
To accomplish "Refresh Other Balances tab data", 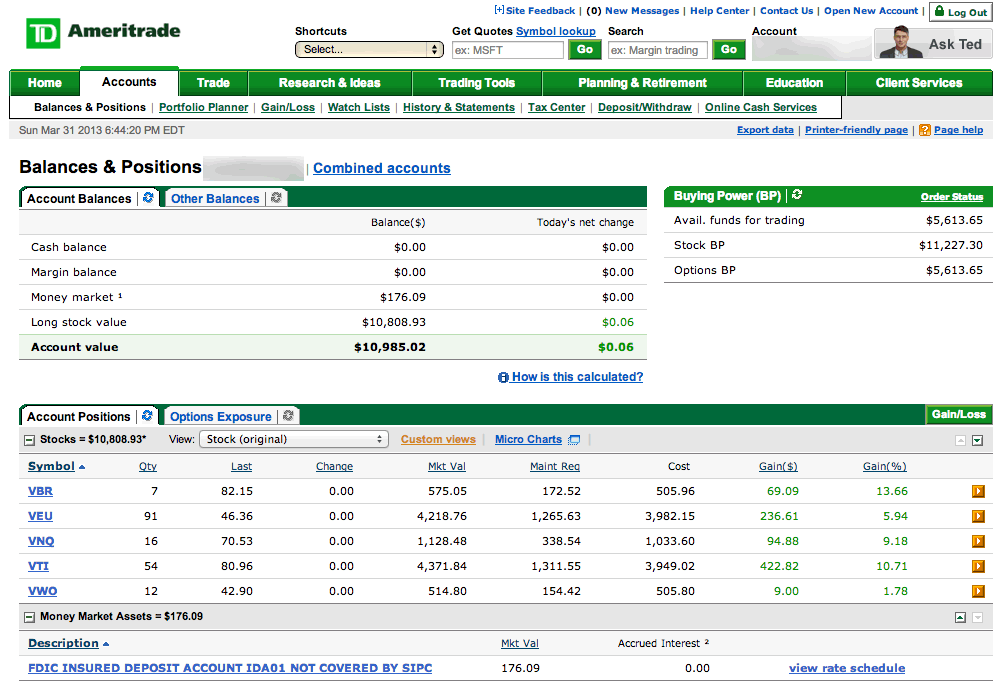I will point(276,198).
